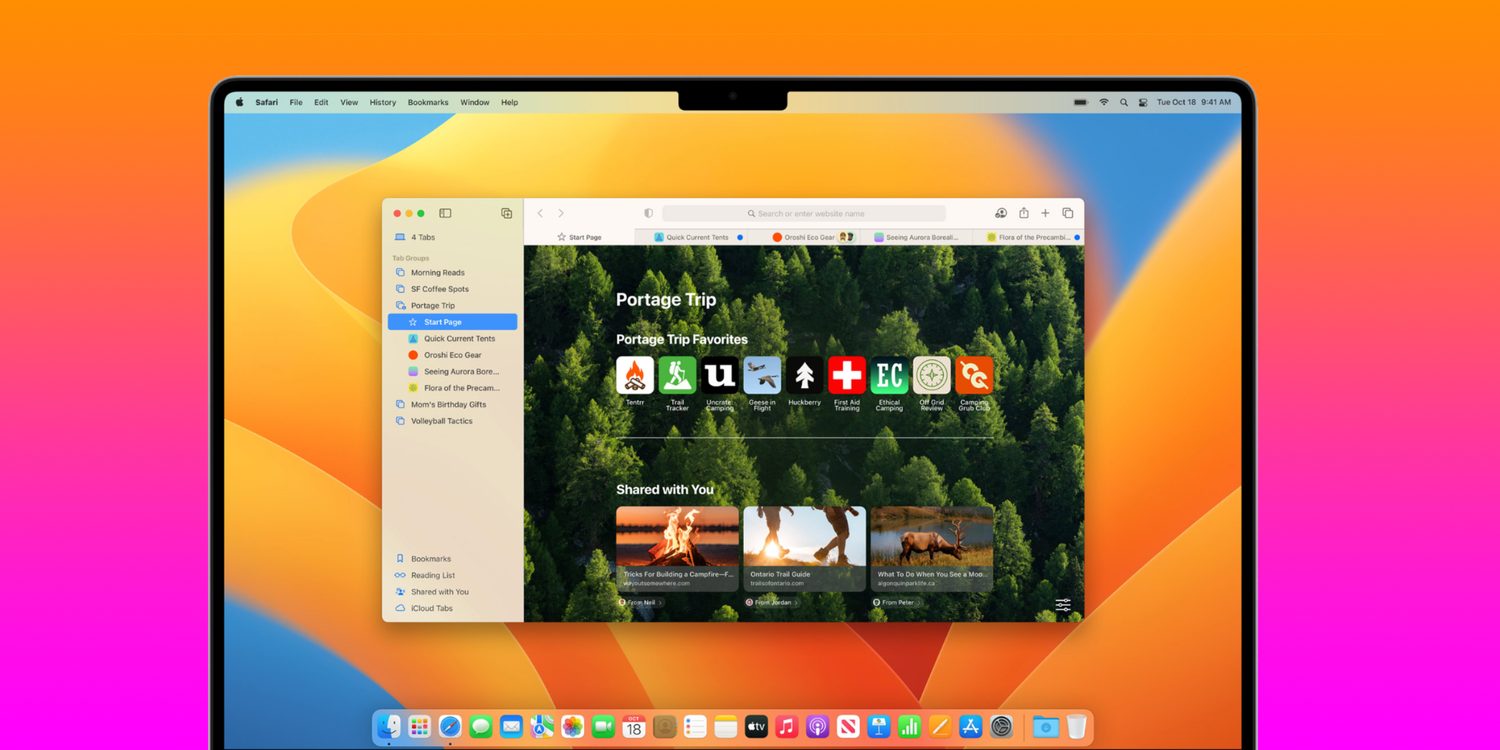The height and width of the screenshot is (750, 1500).
Task: Click the privacy report shield icon
Action: click(x=648, y=213)
